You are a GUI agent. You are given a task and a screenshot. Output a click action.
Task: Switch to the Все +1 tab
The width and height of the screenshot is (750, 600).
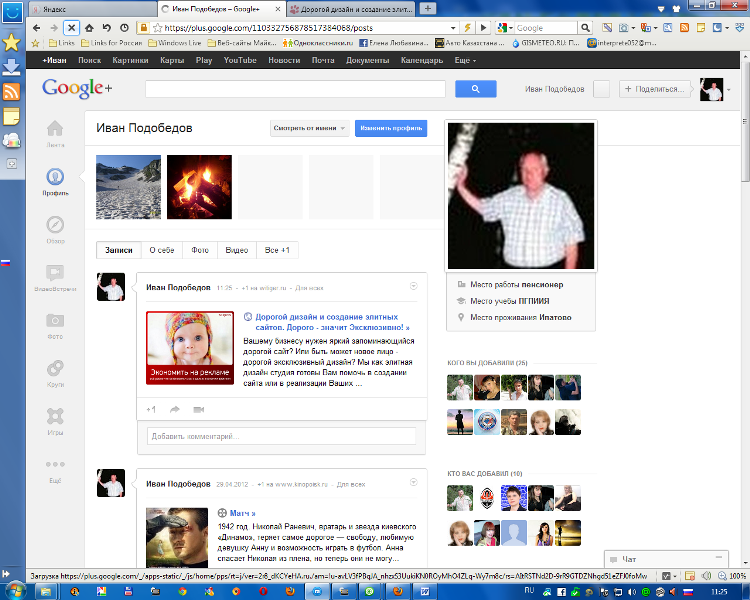pos(277,250)
